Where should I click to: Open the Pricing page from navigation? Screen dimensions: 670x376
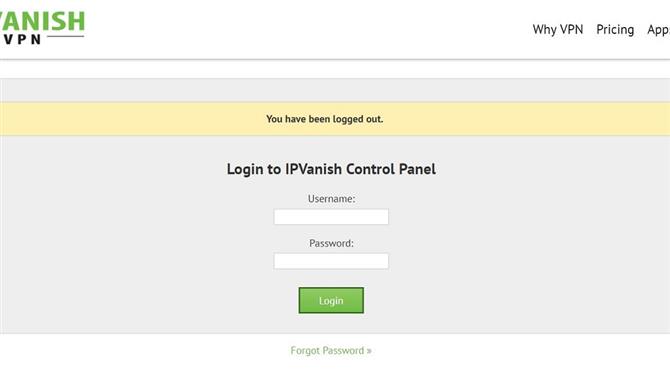tap(615, 29)
